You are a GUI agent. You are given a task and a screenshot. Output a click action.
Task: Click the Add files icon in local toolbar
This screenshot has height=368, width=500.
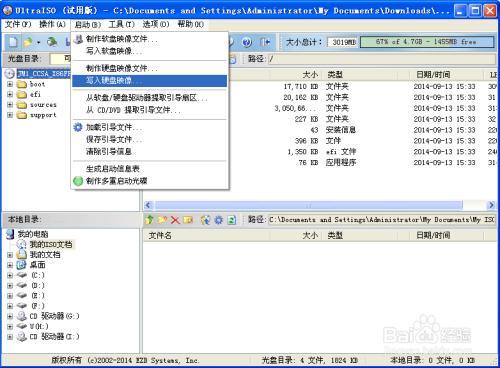click(205, 220)
